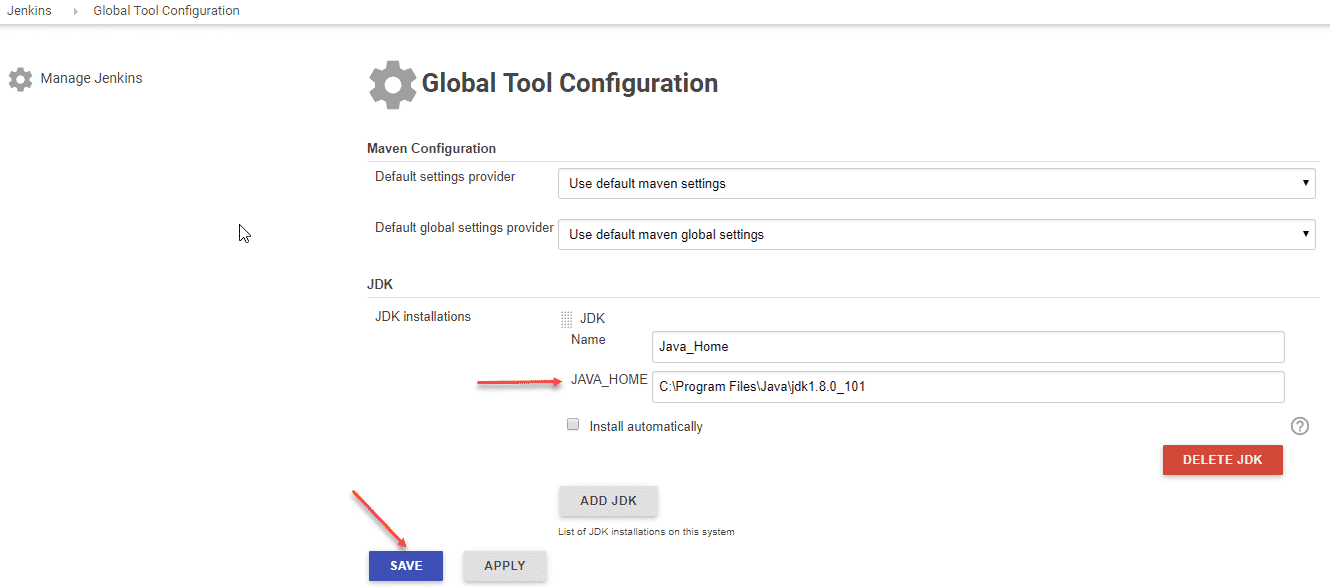Tick the Install automatically checkbox
Image resolution: width=1330 pixels, height=587 pixels.
pos(573,425)
